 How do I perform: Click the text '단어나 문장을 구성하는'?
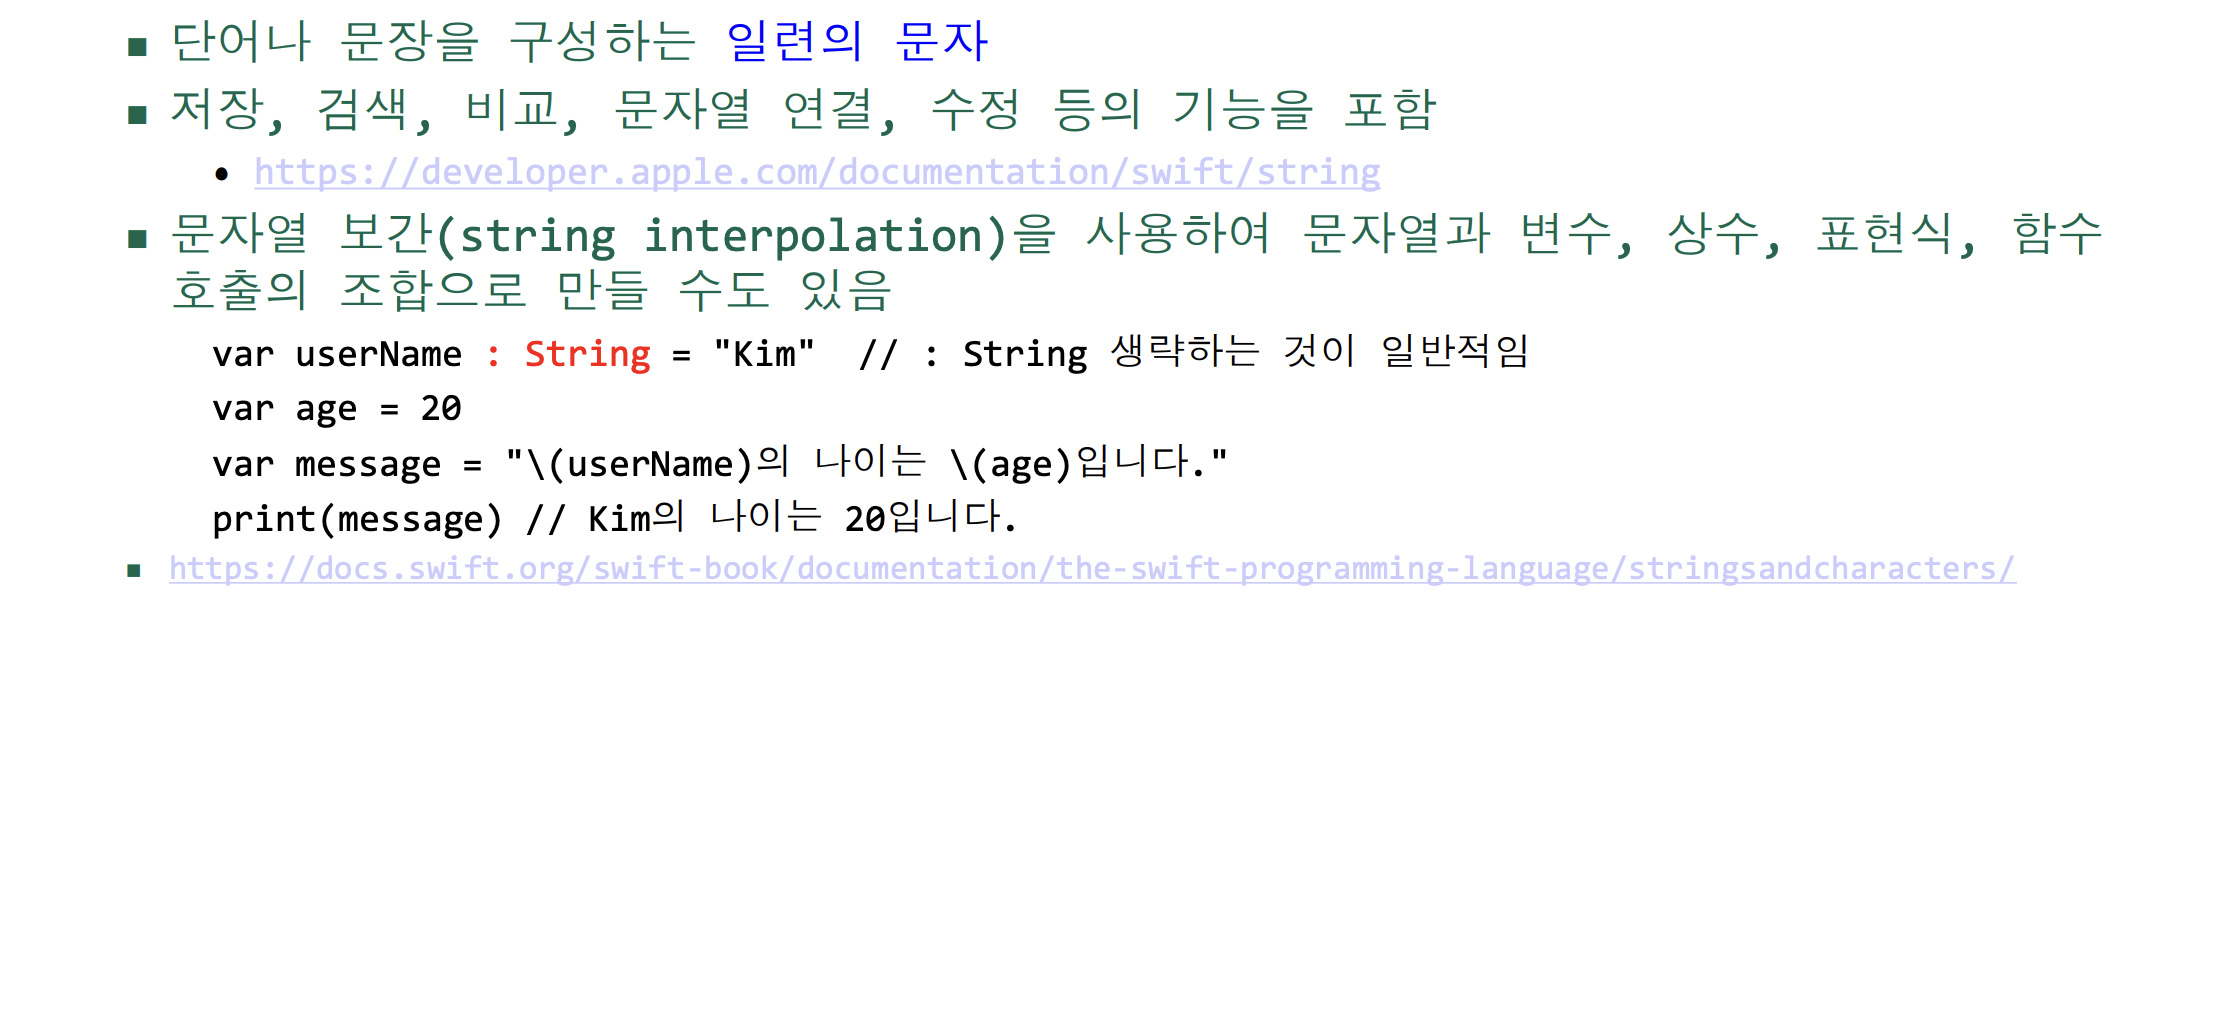coord(433,42)
